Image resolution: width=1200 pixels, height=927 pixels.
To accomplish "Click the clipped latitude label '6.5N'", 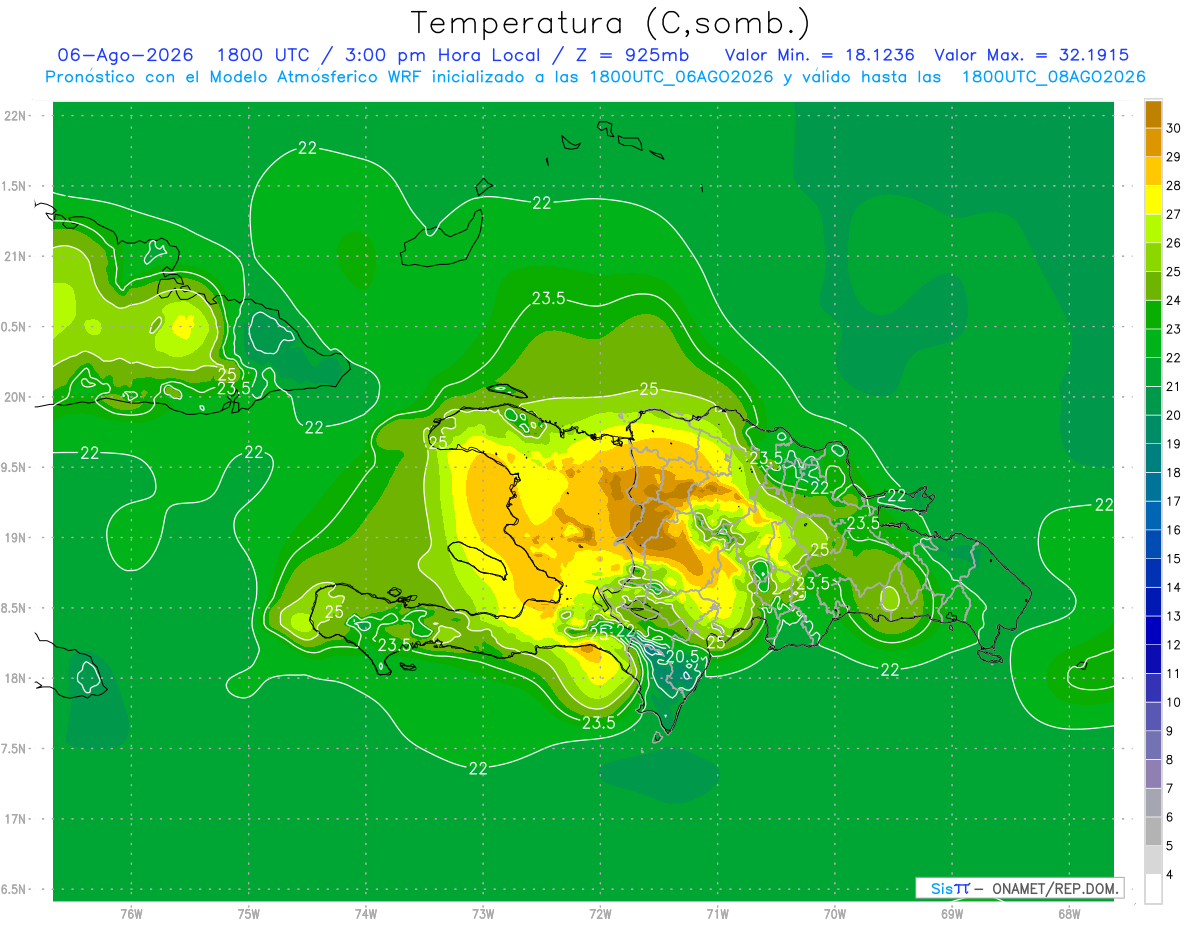I will [14, 889].
